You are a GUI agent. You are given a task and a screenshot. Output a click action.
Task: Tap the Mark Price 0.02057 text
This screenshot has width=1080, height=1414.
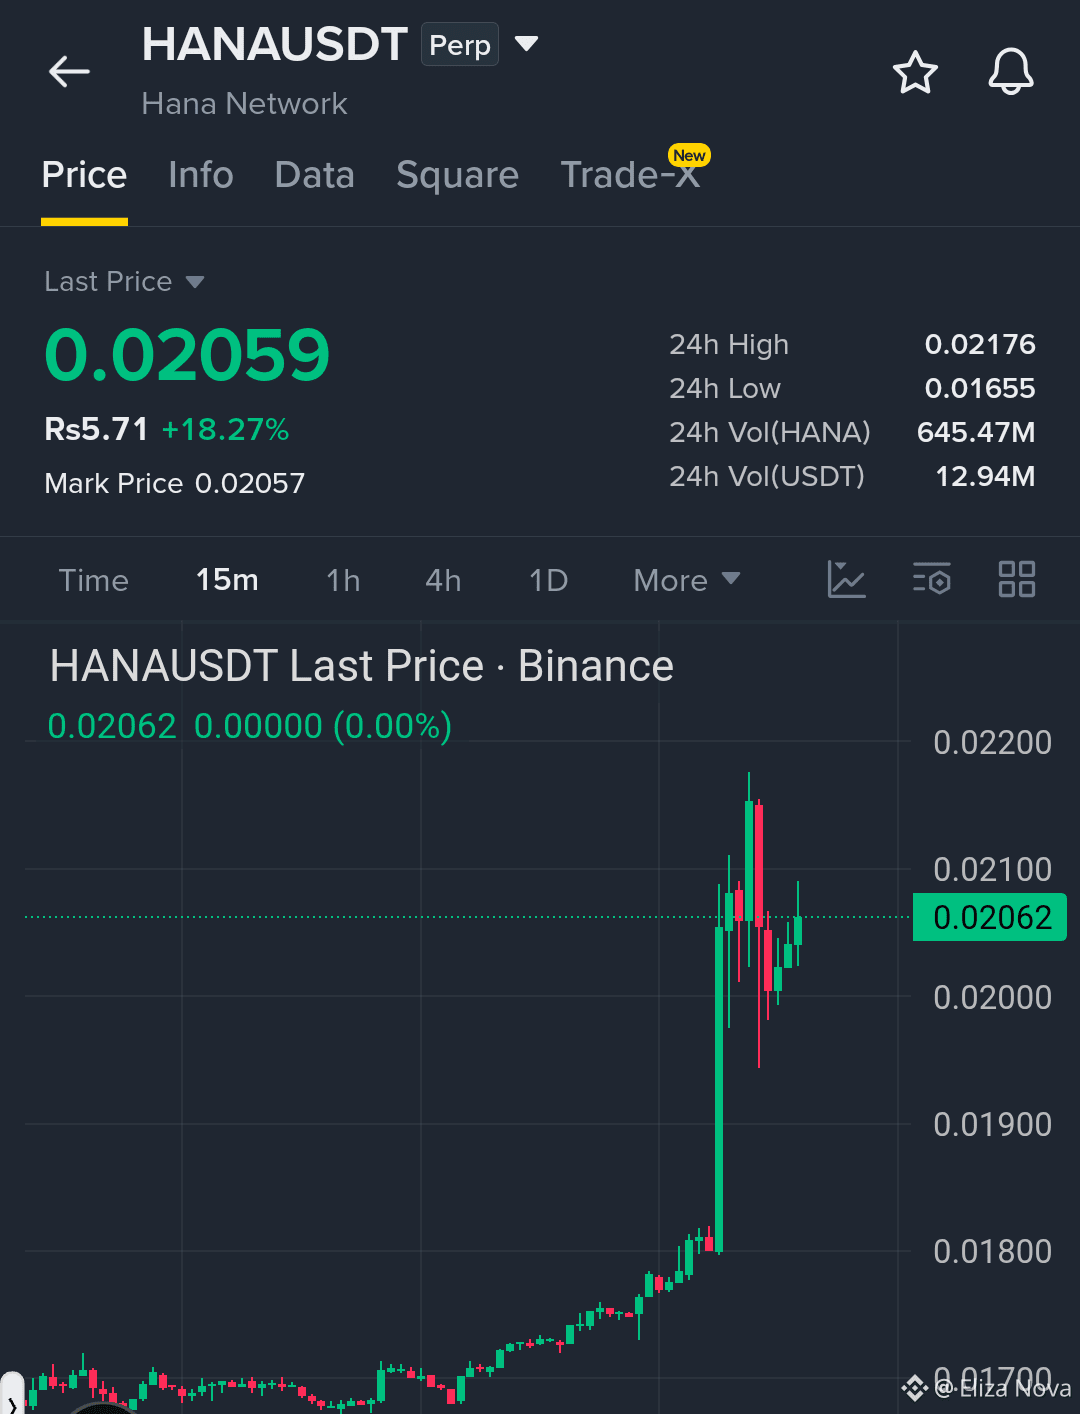tap(175, 484)
